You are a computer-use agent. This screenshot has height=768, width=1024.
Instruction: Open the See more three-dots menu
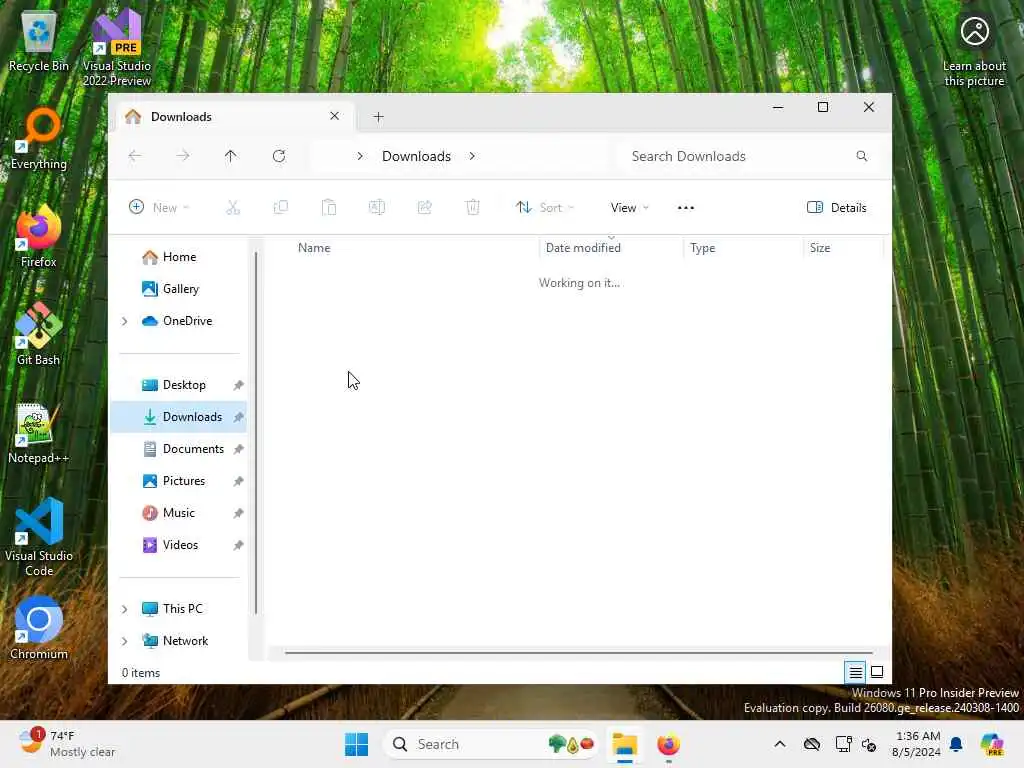tap(686, 208)
